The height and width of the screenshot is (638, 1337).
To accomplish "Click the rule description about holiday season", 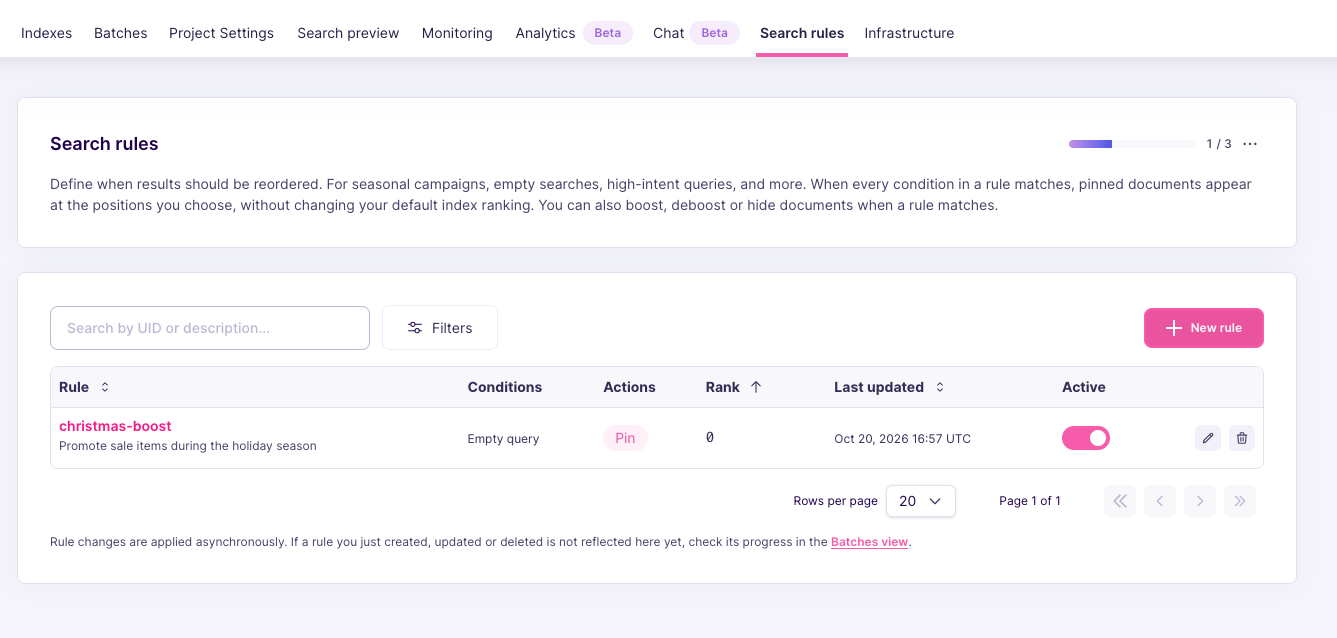I will click(x=188, y=446).
